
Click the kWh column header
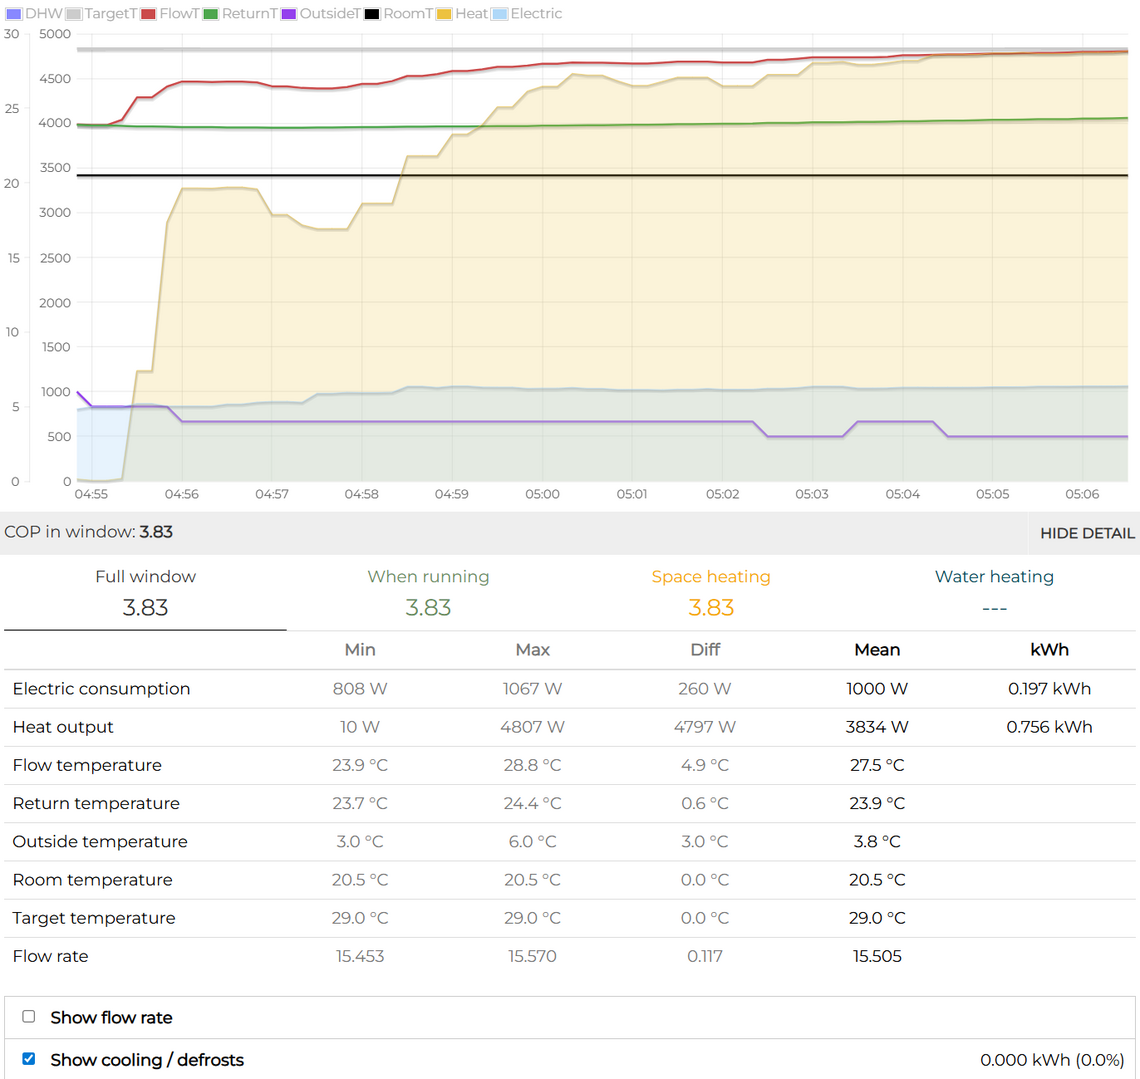coord(1049,650)
